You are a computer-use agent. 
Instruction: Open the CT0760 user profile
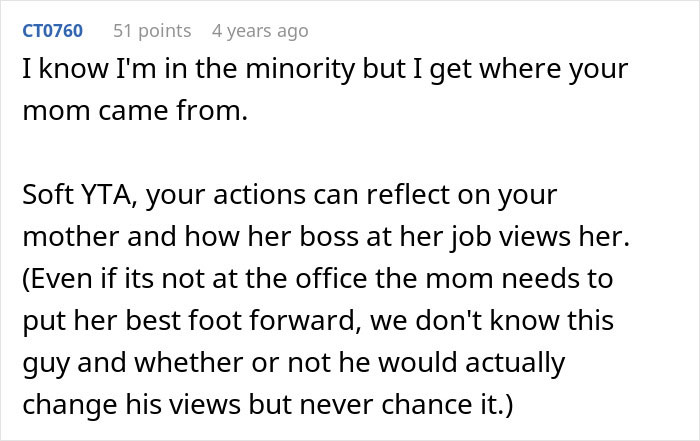tap(53, 31)
